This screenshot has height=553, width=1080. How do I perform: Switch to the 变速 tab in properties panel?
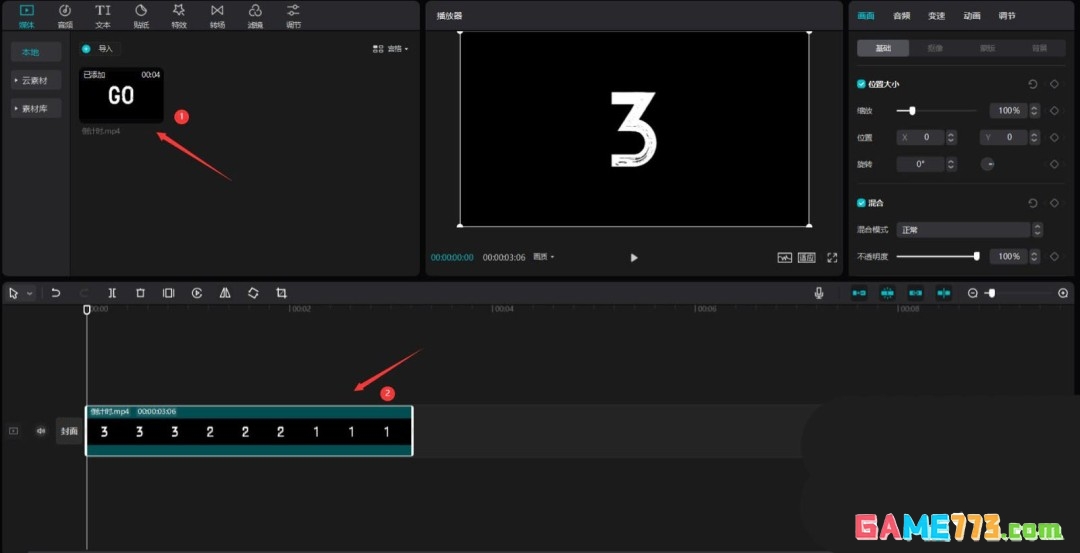(x=936, y=16)
